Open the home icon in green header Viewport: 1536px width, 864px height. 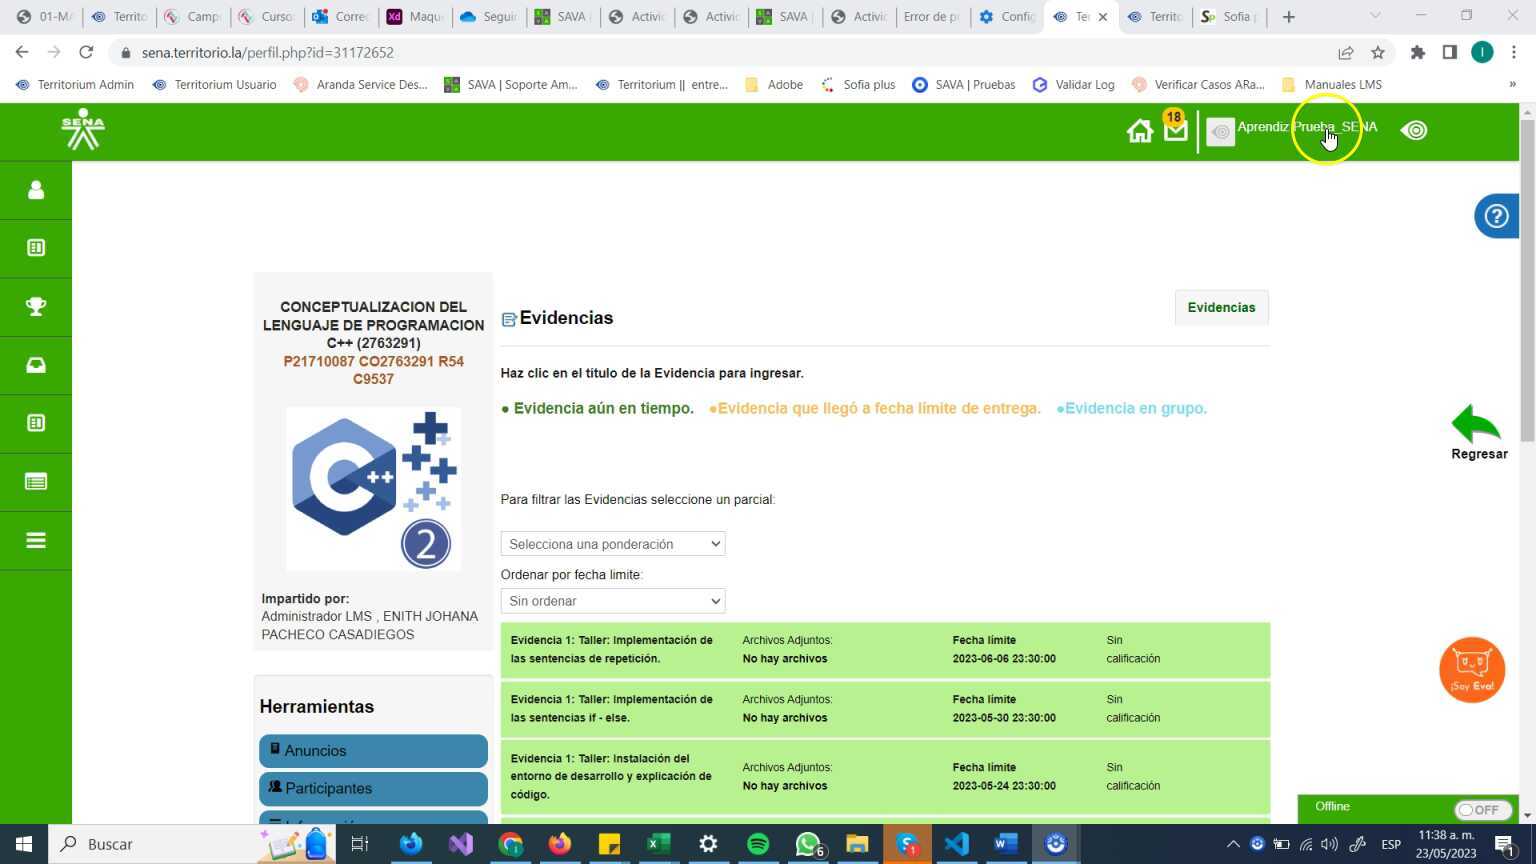[1140, 131]
